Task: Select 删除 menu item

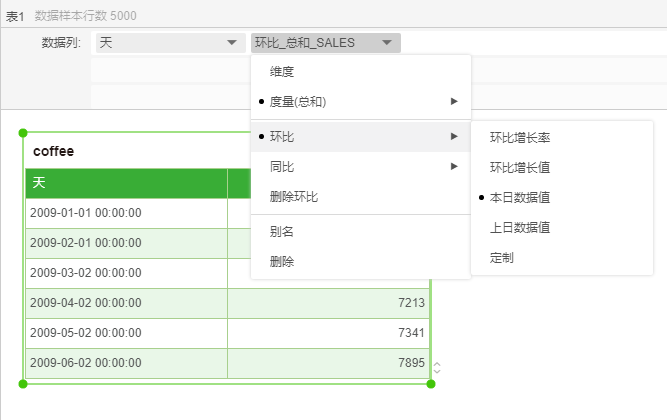Action: click(x=282, y=261)
